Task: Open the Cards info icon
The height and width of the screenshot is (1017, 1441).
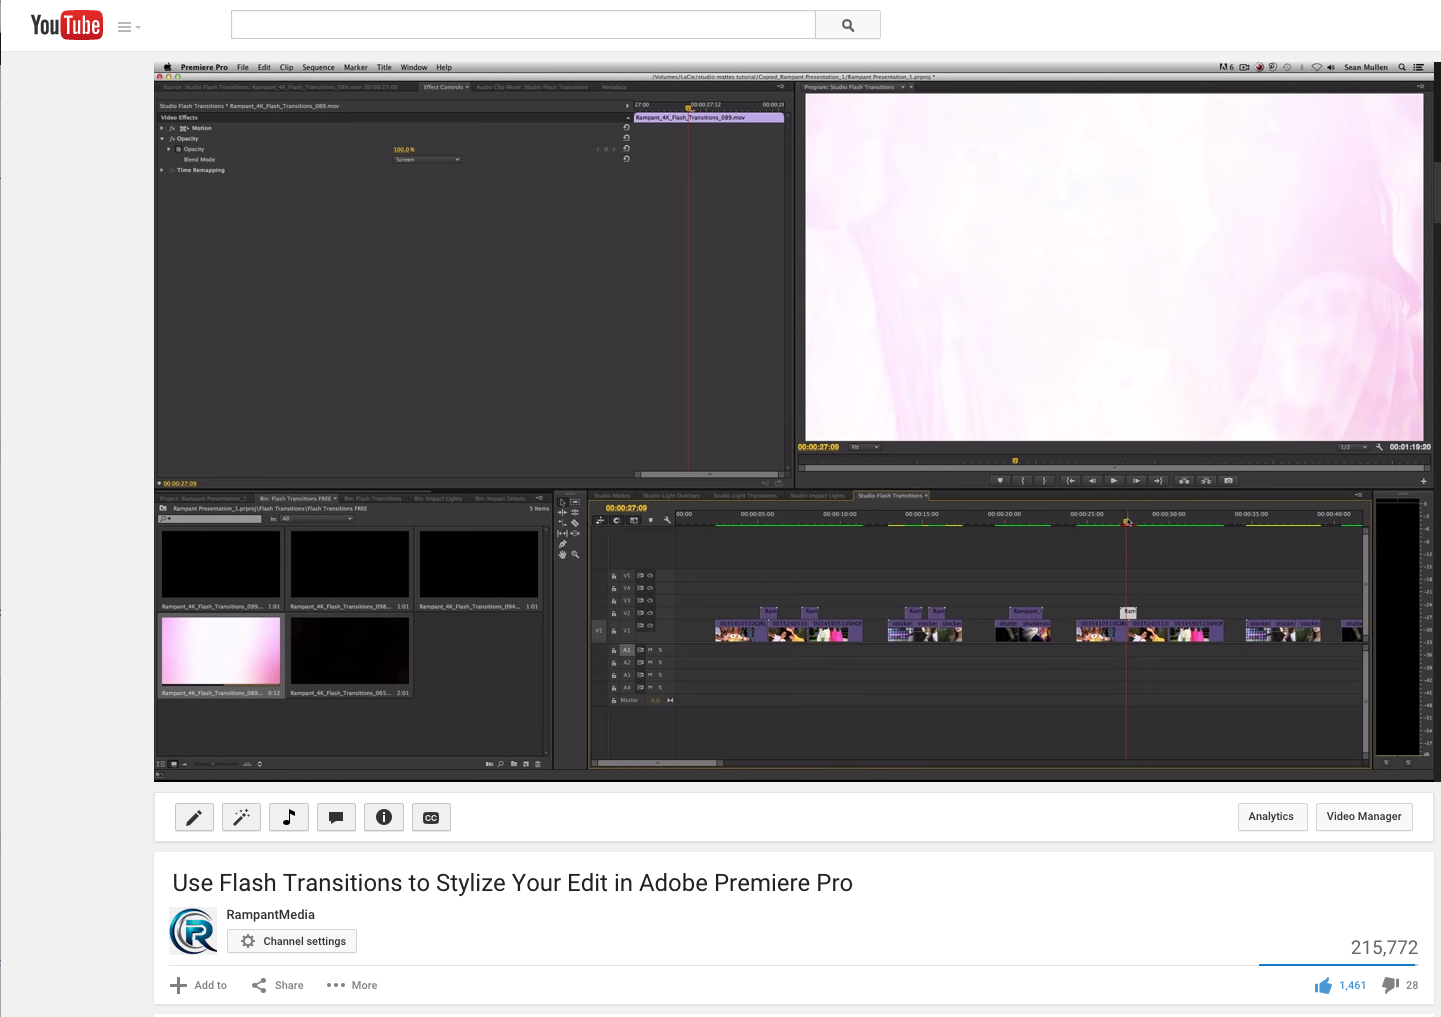Action: coord(384,818)
